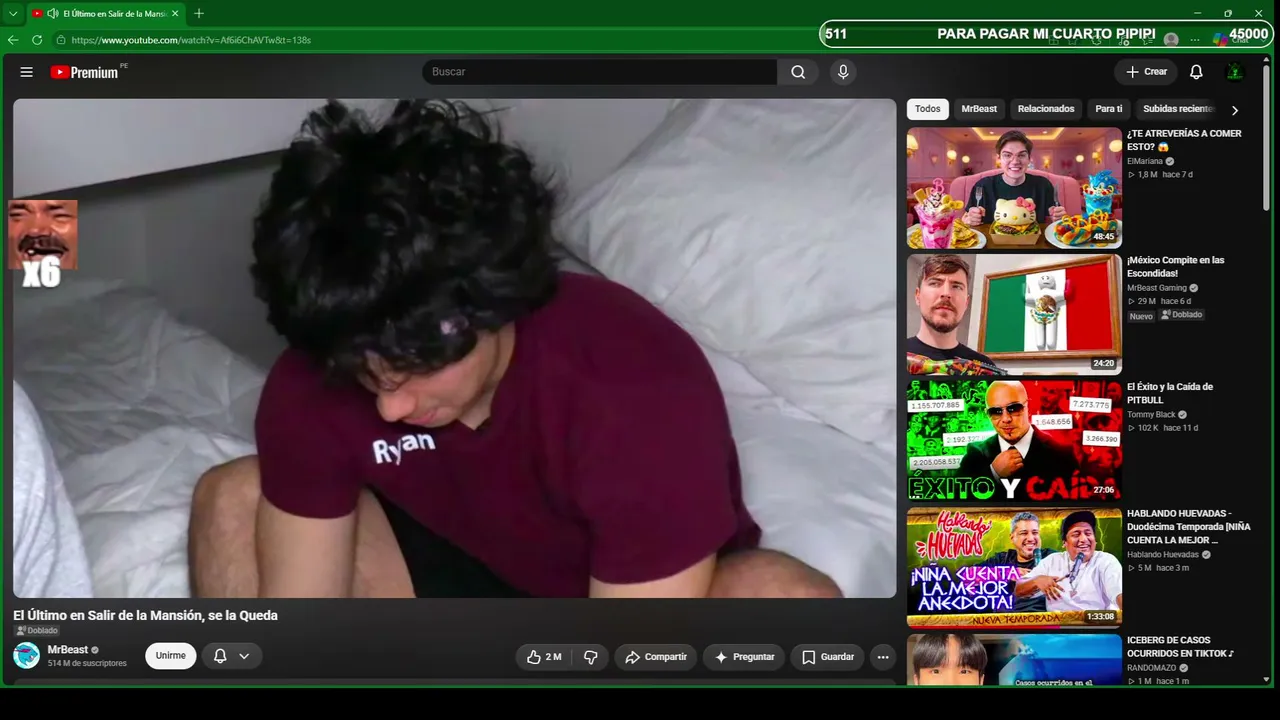Show more filter chips with the right arrow

click(x=1235, y=110)
